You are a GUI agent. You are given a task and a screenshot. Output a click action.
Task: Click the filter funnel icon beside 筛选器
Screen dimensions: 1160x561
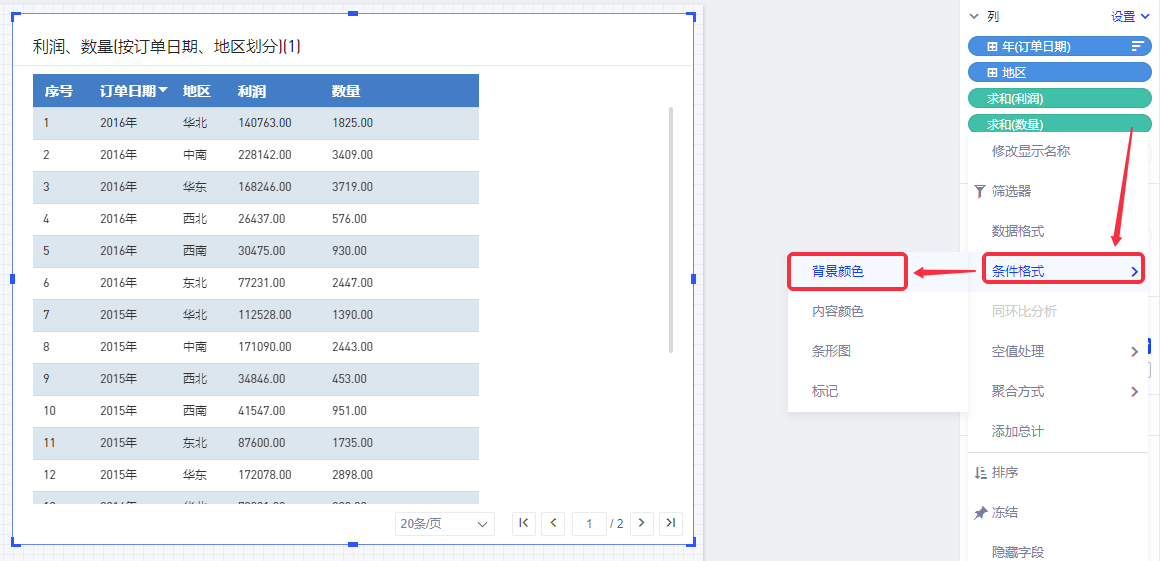tap(980, 191)
